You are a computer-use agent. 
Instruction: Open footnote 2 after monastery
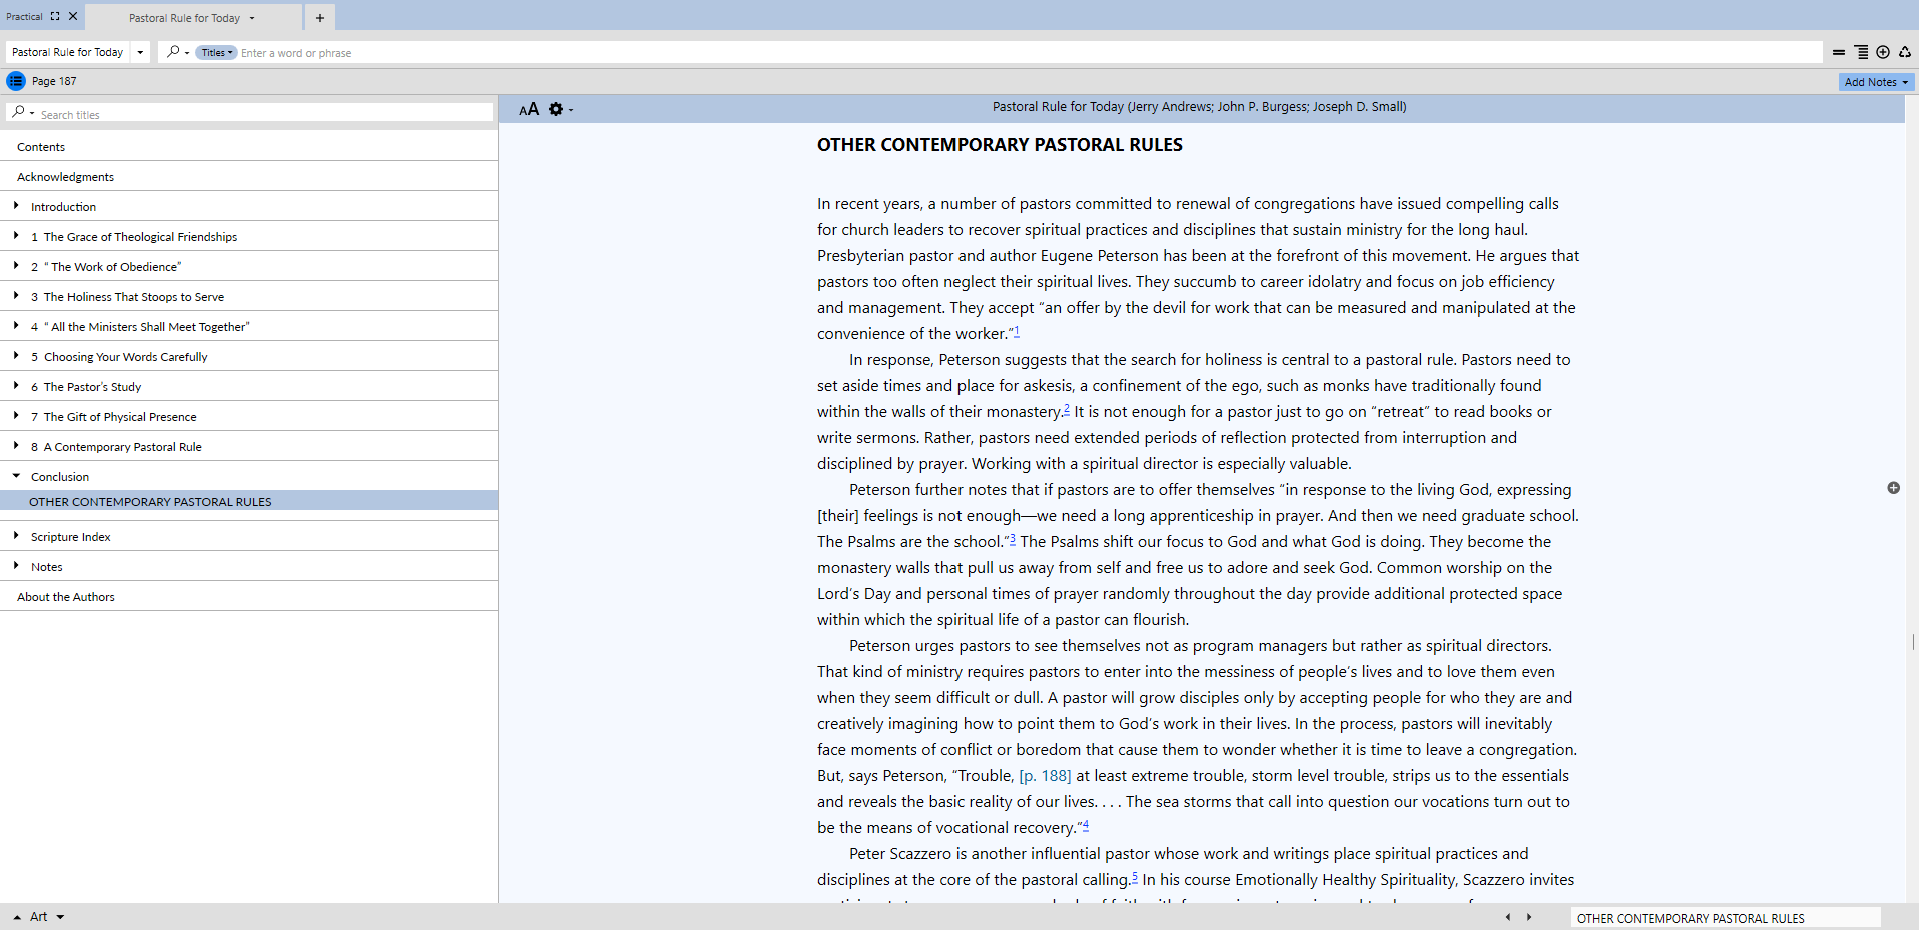click(x=1067, y=409)
